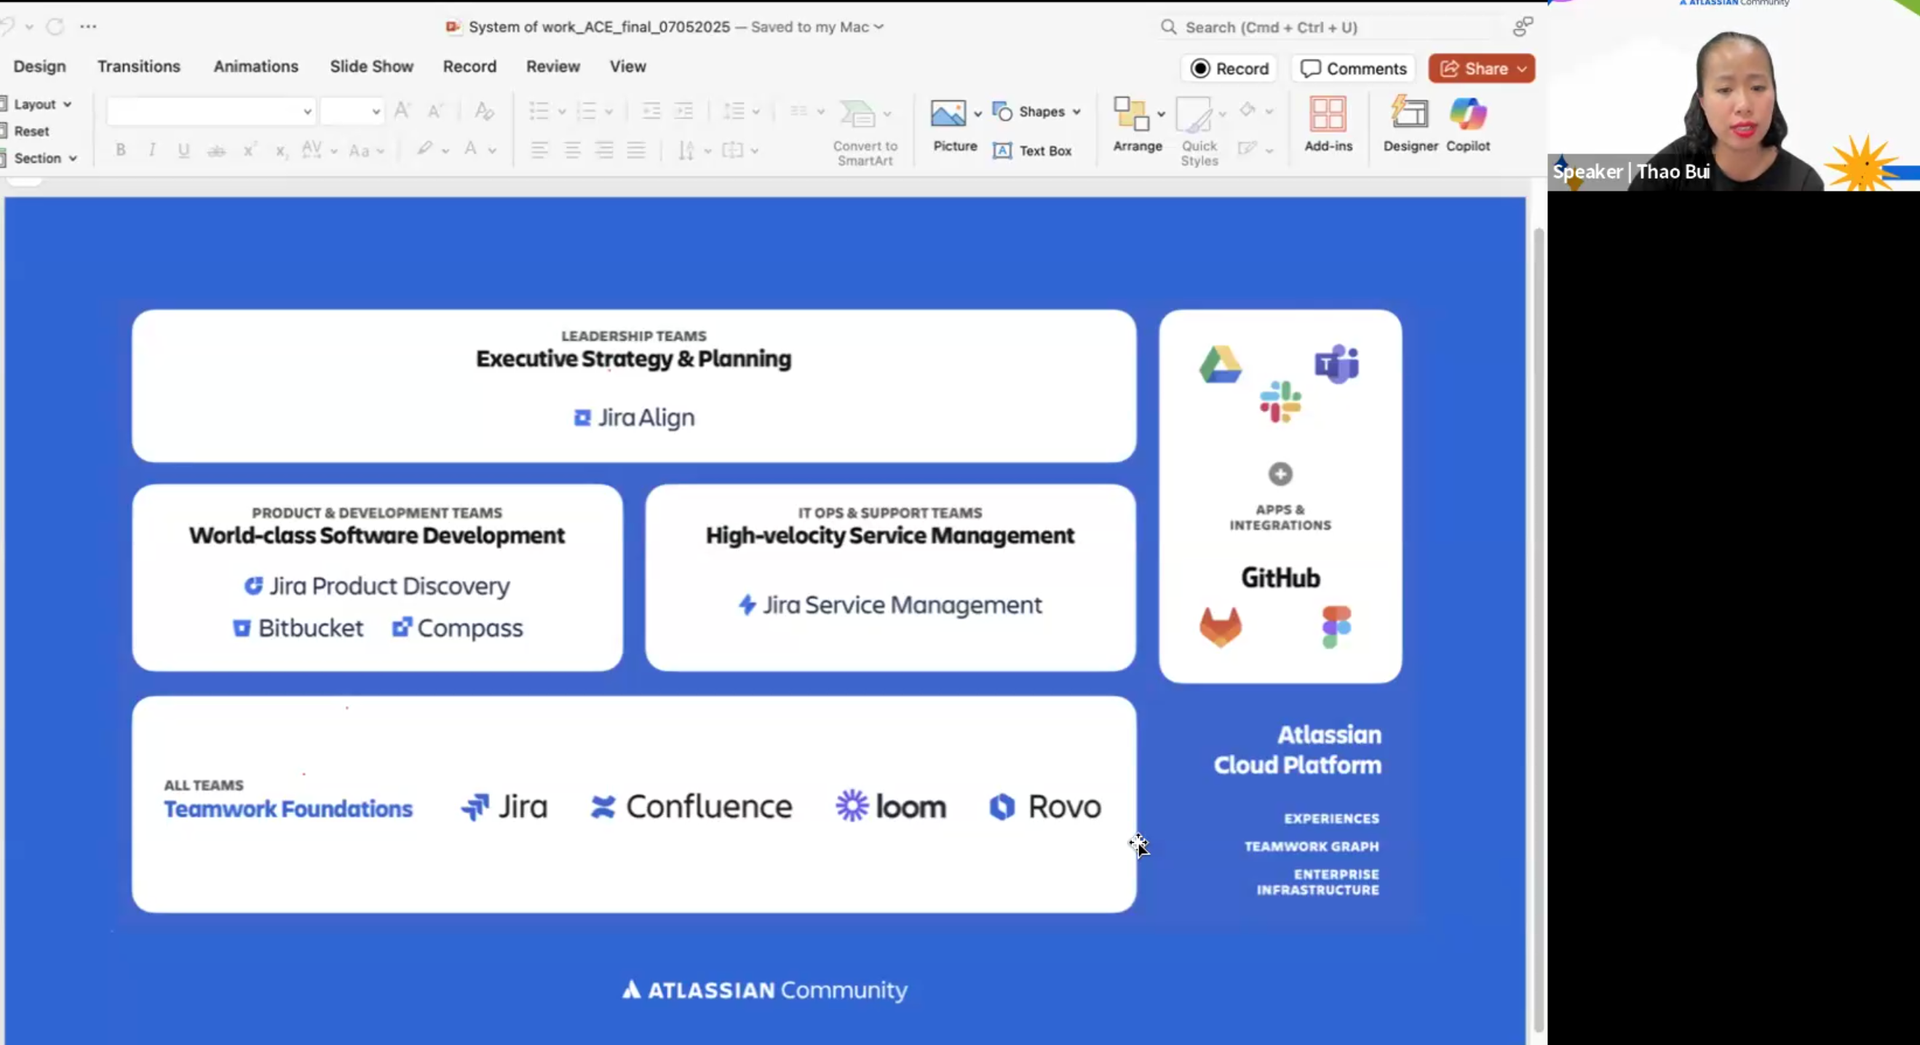Image resolution: width=1920 pixels, height=1045 pixels.
Task: Click the Redo arrow in the title bar
Action: click(x=55, y=26)
